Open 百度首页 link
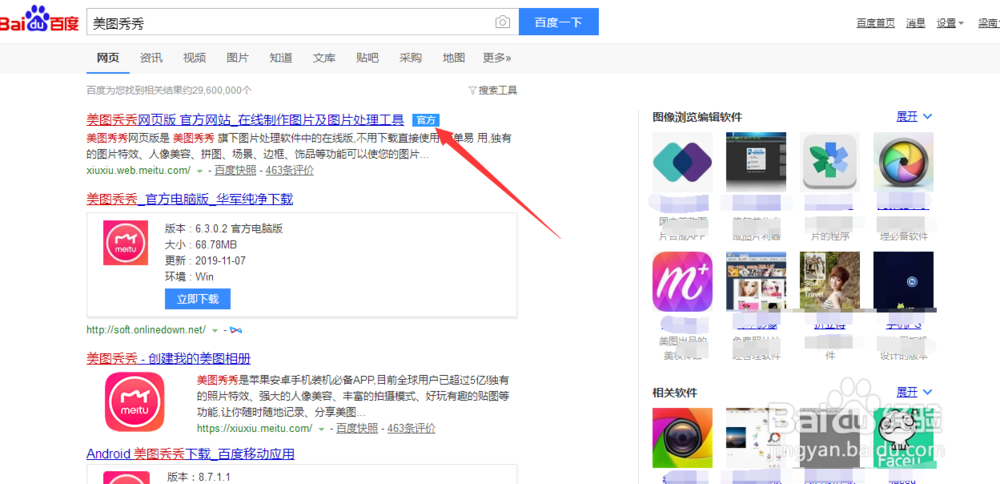 pyautogui.click(x=876, y=24)
